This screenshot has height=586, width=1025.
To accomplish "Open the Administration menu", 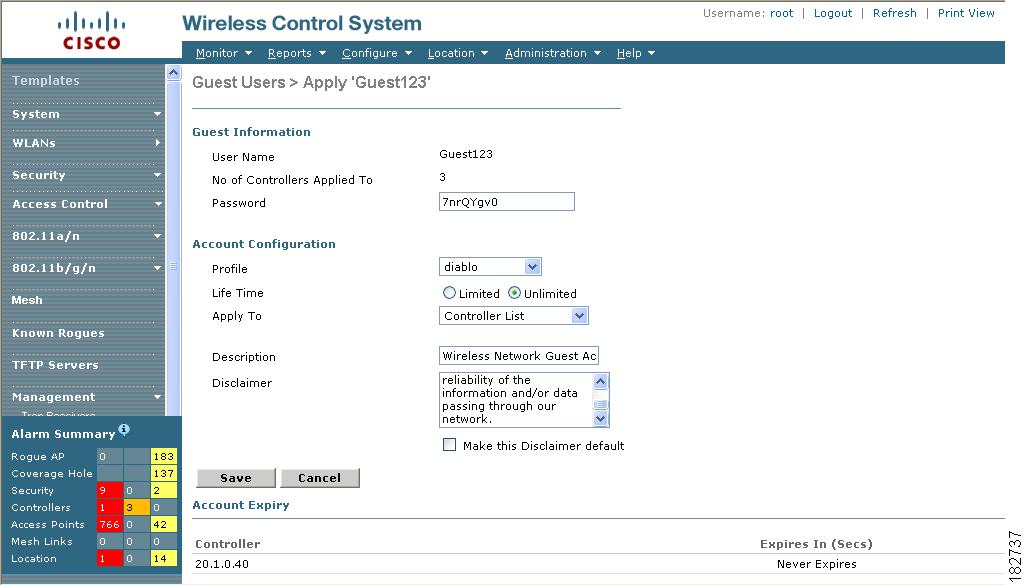I will pyautogui.click(x=546, y=53).
